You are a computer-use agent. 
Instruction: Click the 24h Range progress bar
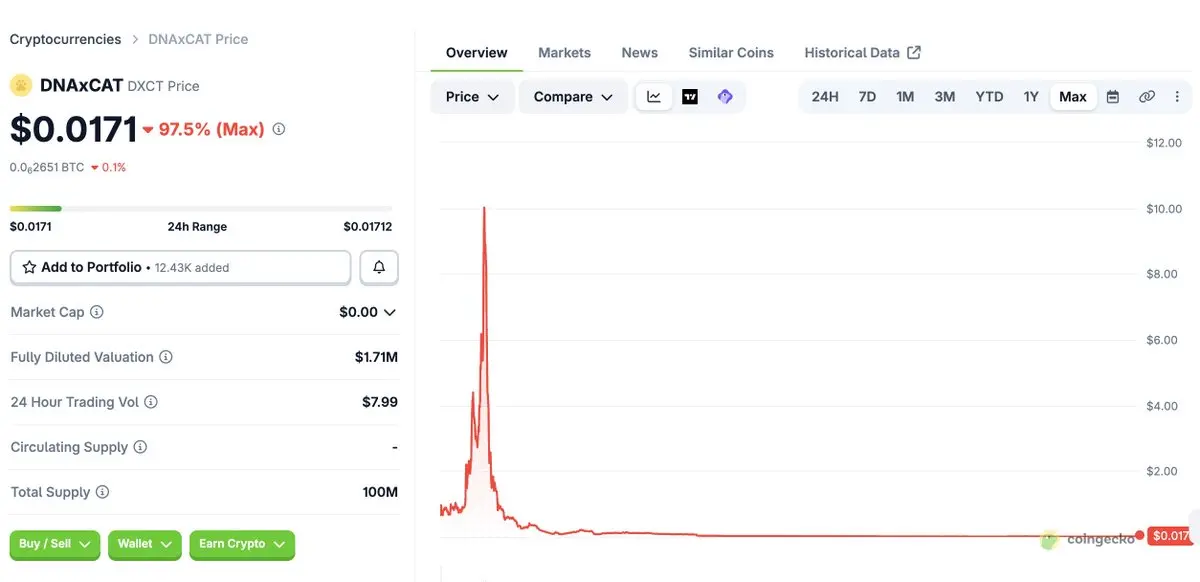[x=201, y=208]
